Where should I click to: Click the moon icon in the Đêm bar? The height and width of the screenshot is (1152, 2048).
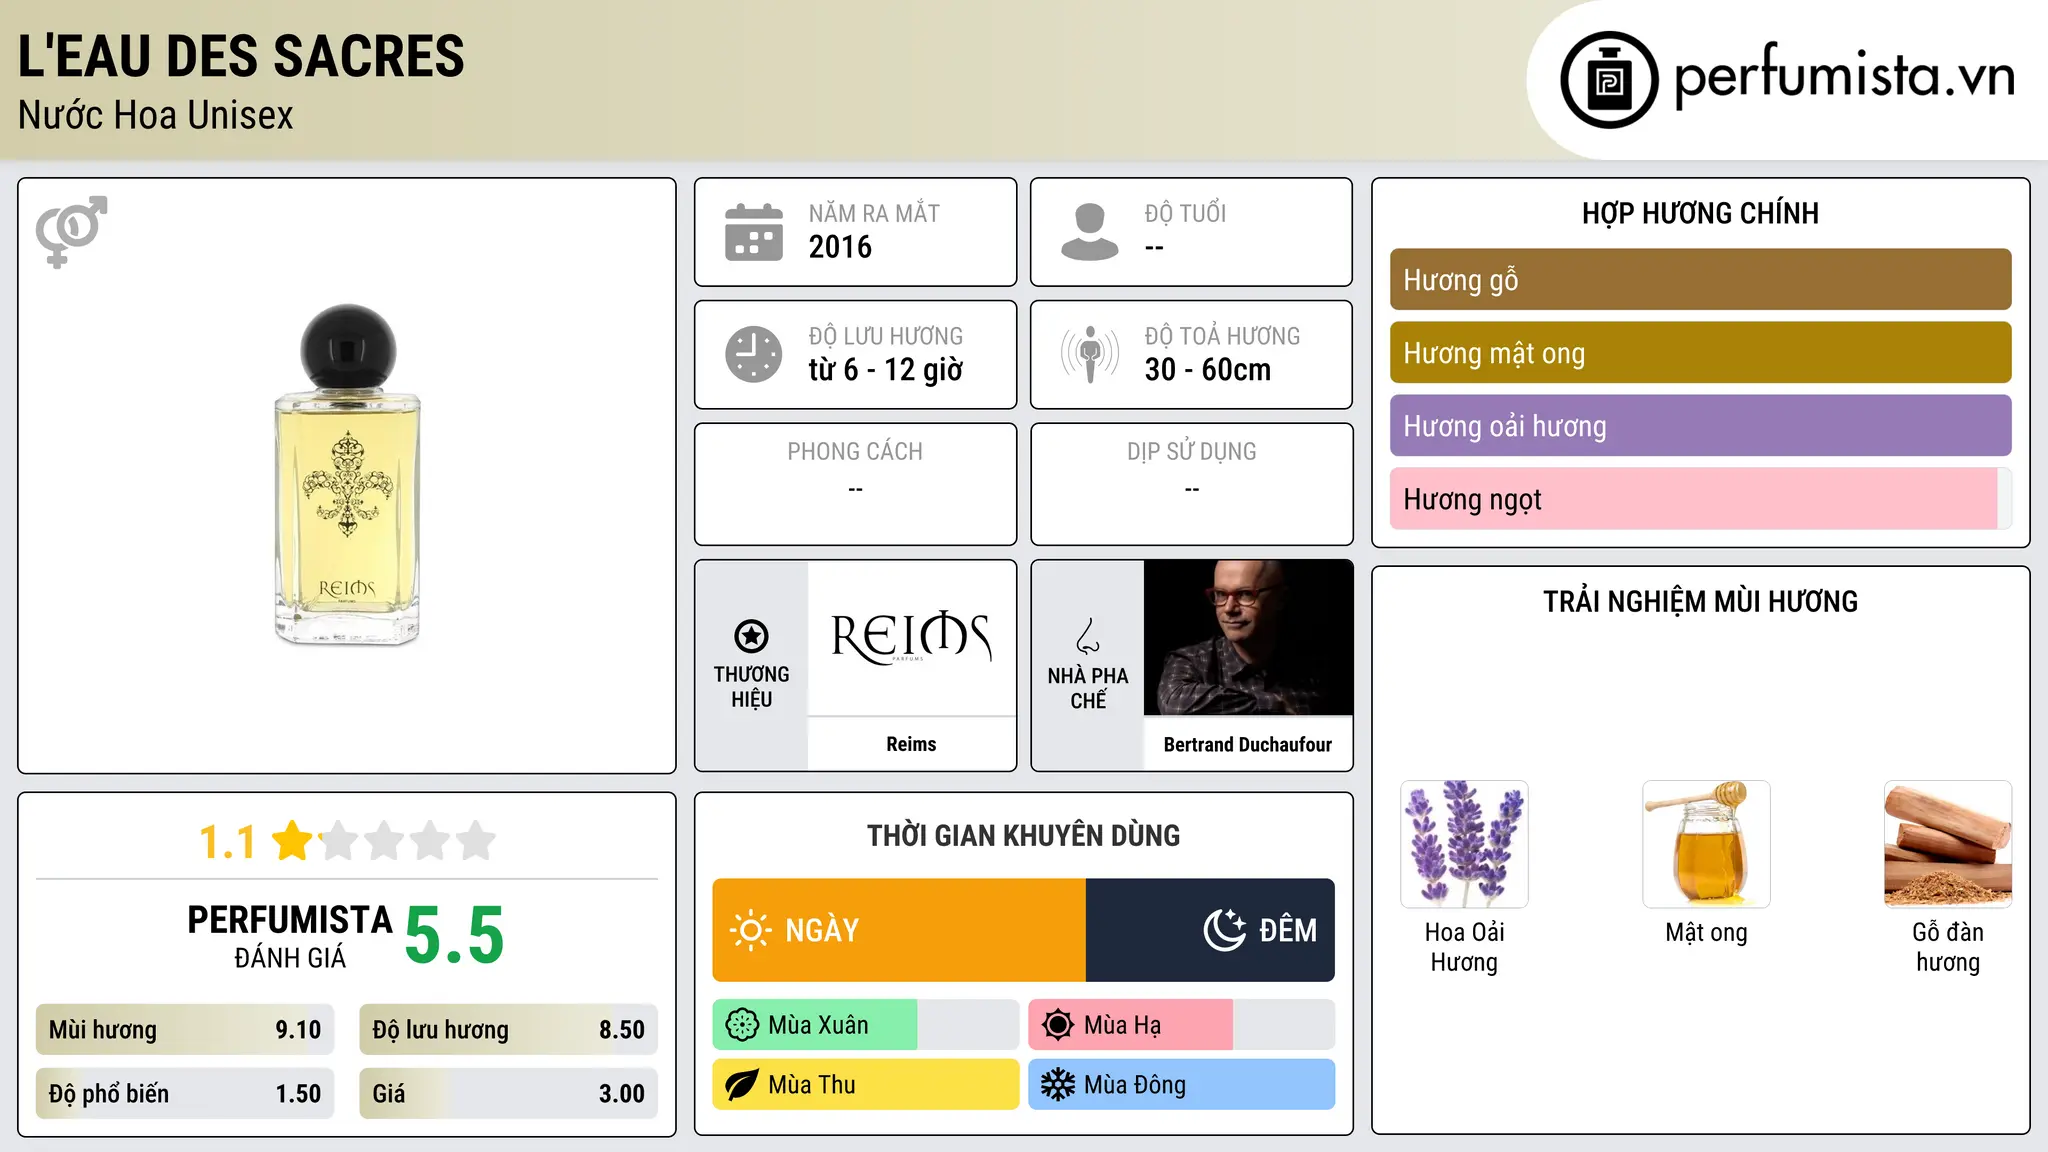pos(1224,930)
